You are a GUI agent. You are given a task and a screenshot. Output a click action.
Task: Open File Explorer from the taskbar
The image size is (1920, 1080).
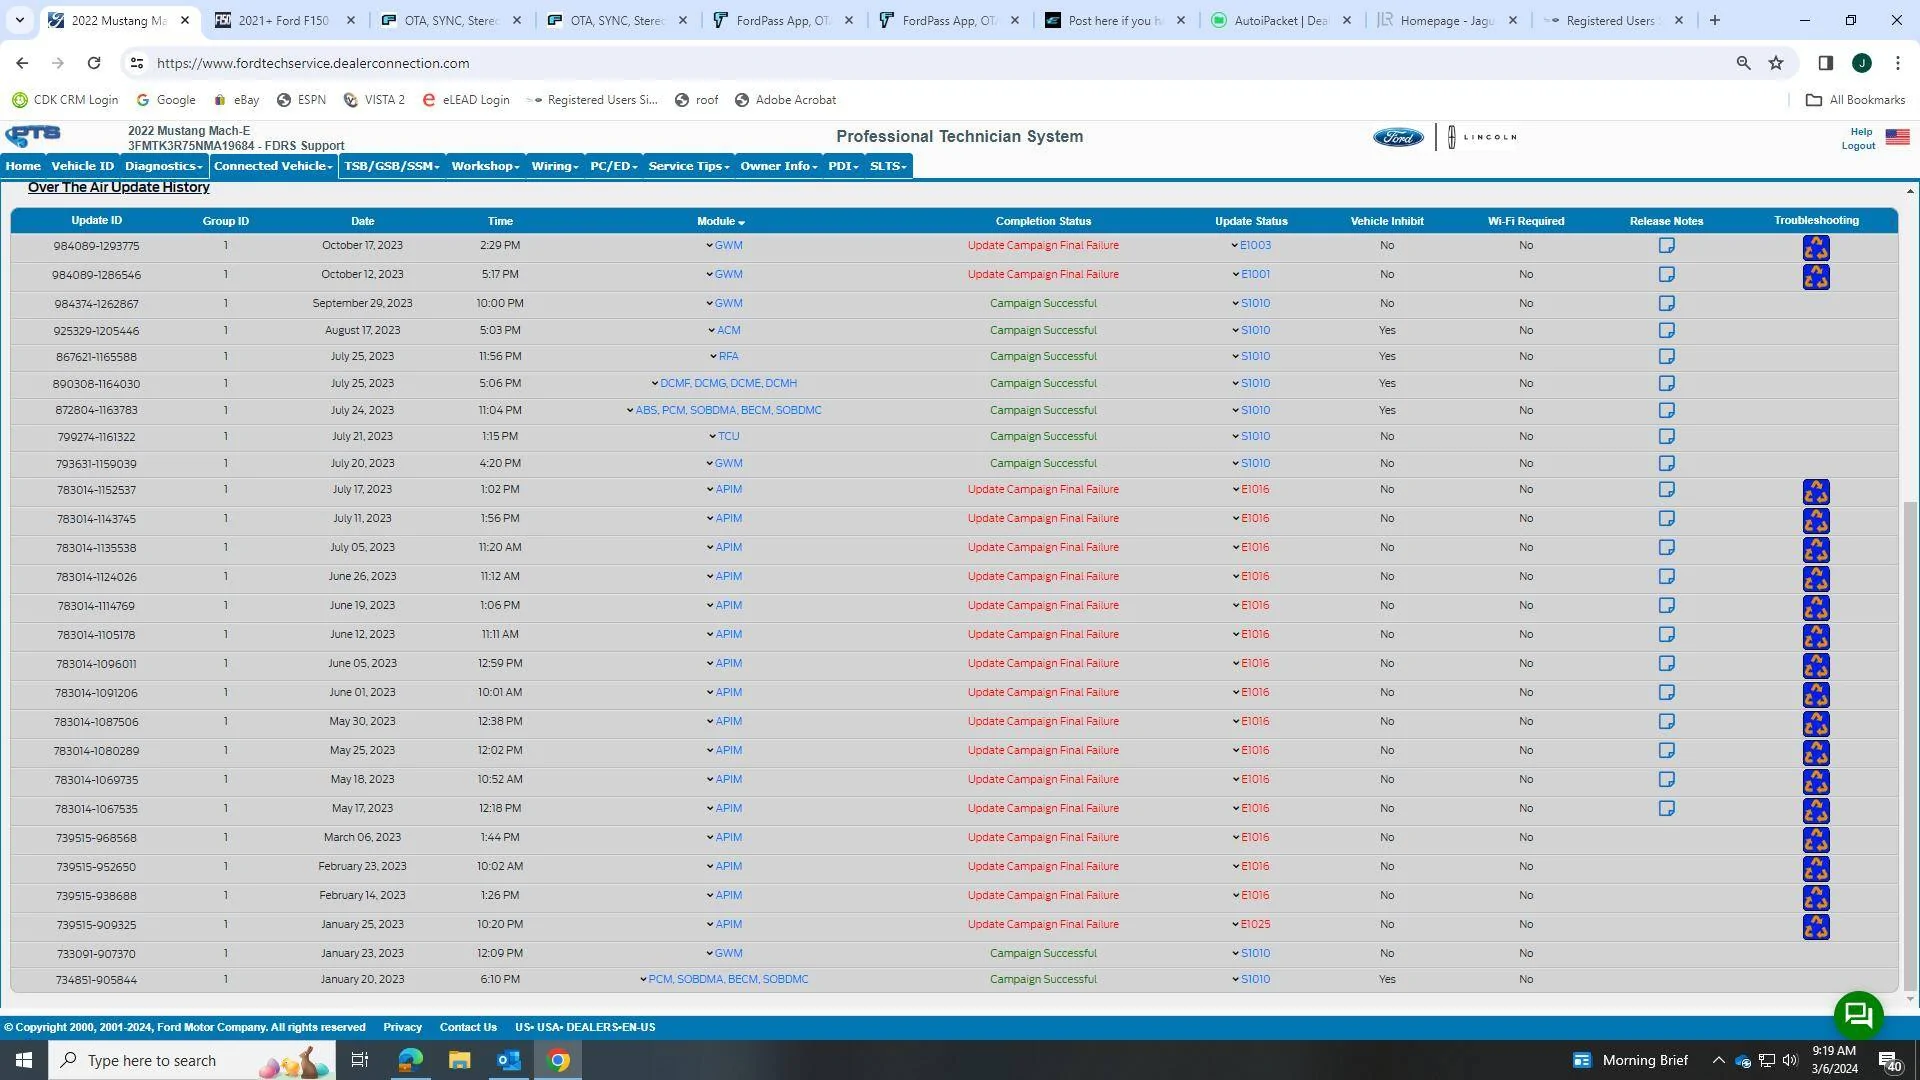point(459,1060)
